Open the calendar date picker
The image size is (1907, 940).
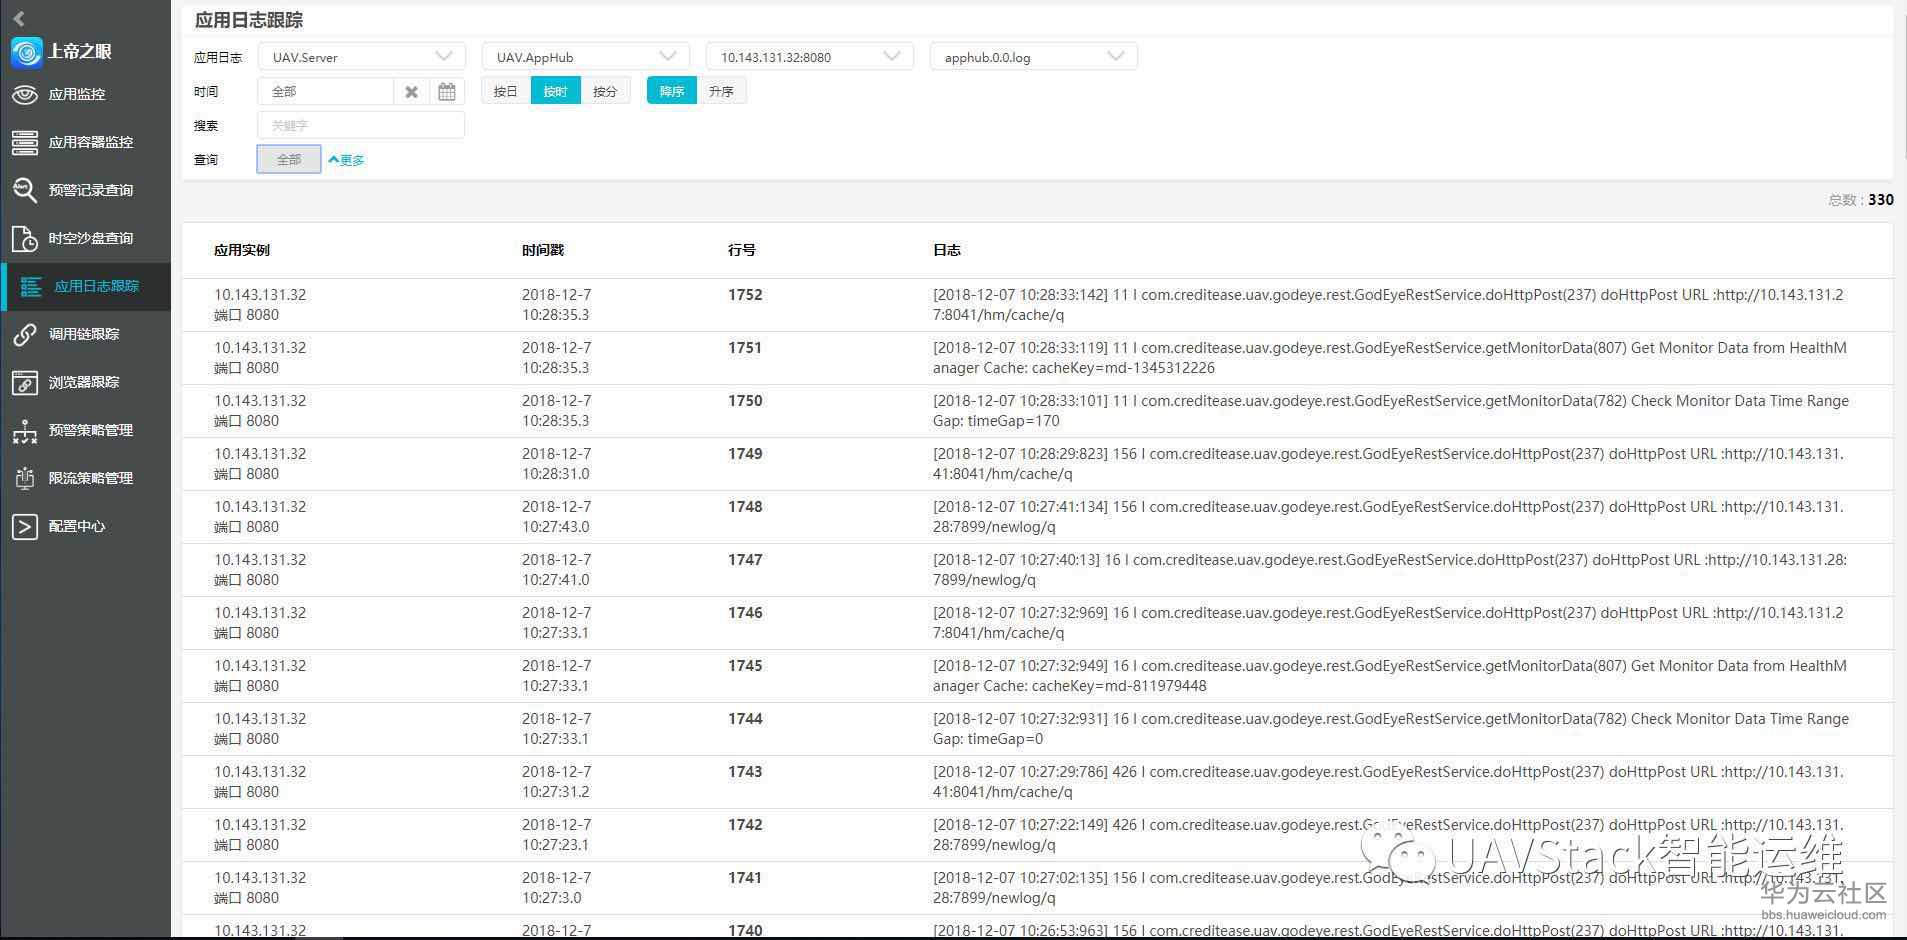point(447,92)
